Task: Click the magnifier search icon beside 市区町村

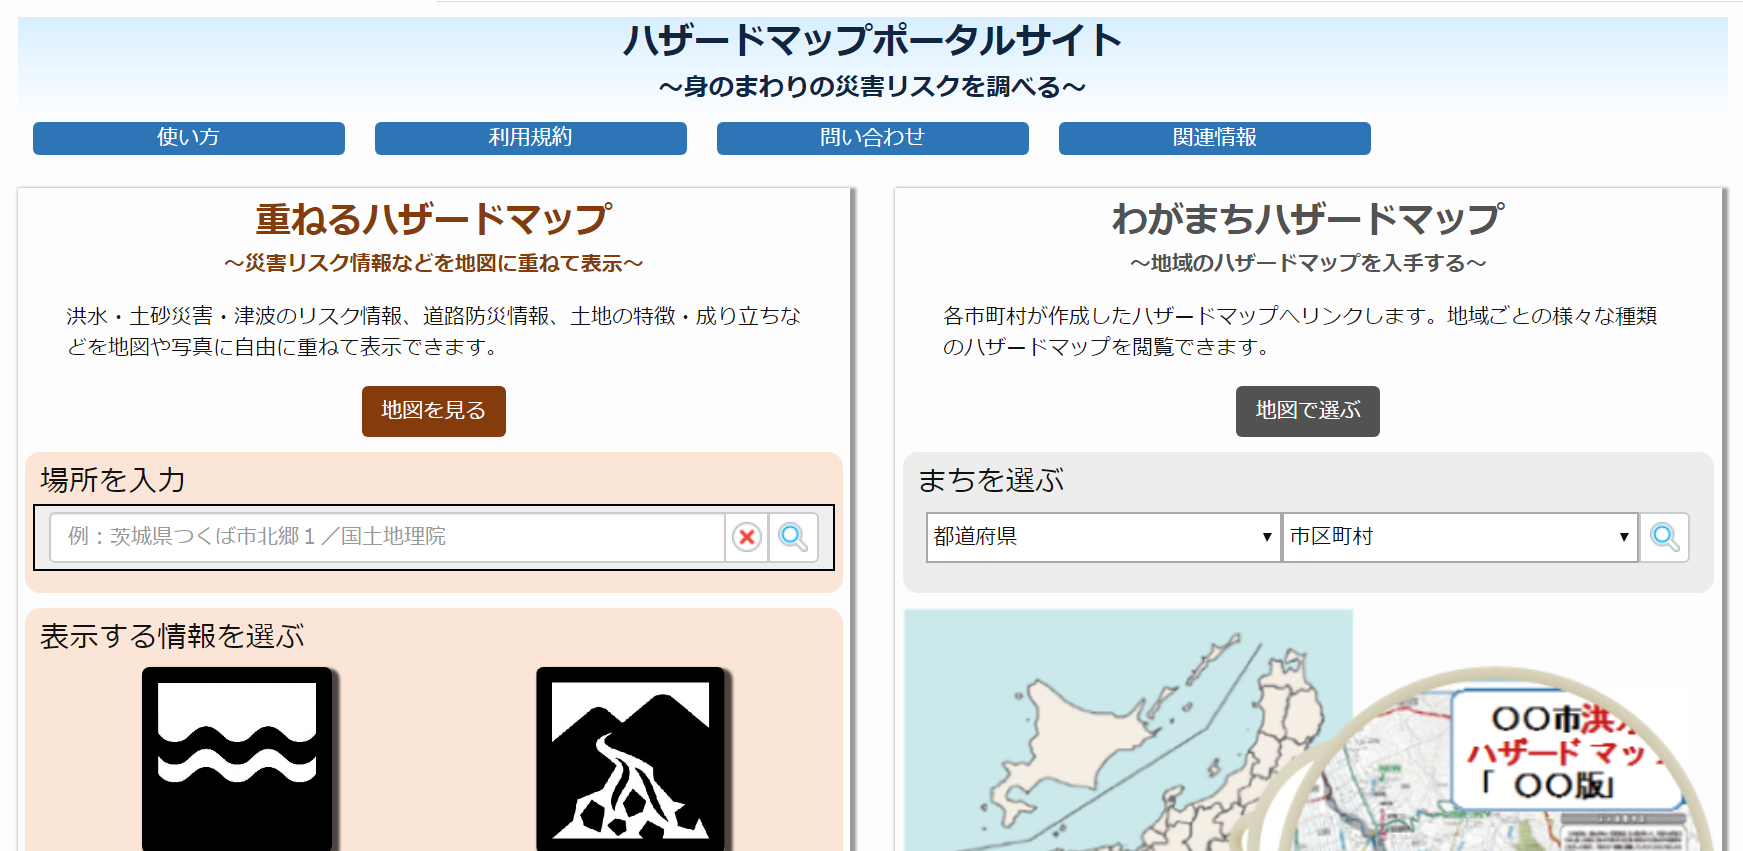Action: click(x=1665, y=537)
